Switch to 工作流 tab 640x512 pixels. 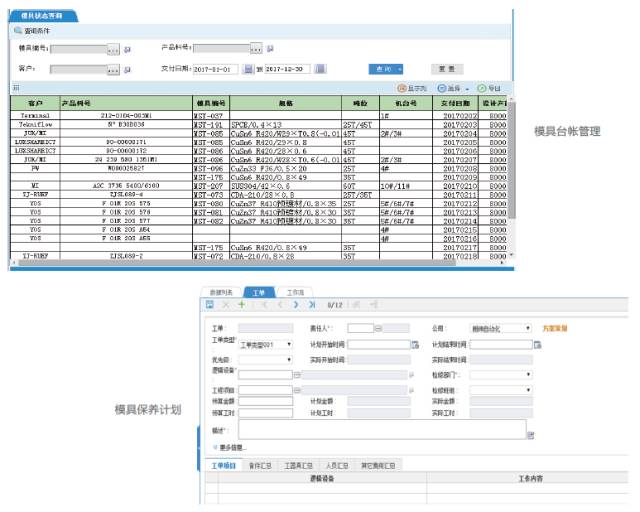click(295, 292)
